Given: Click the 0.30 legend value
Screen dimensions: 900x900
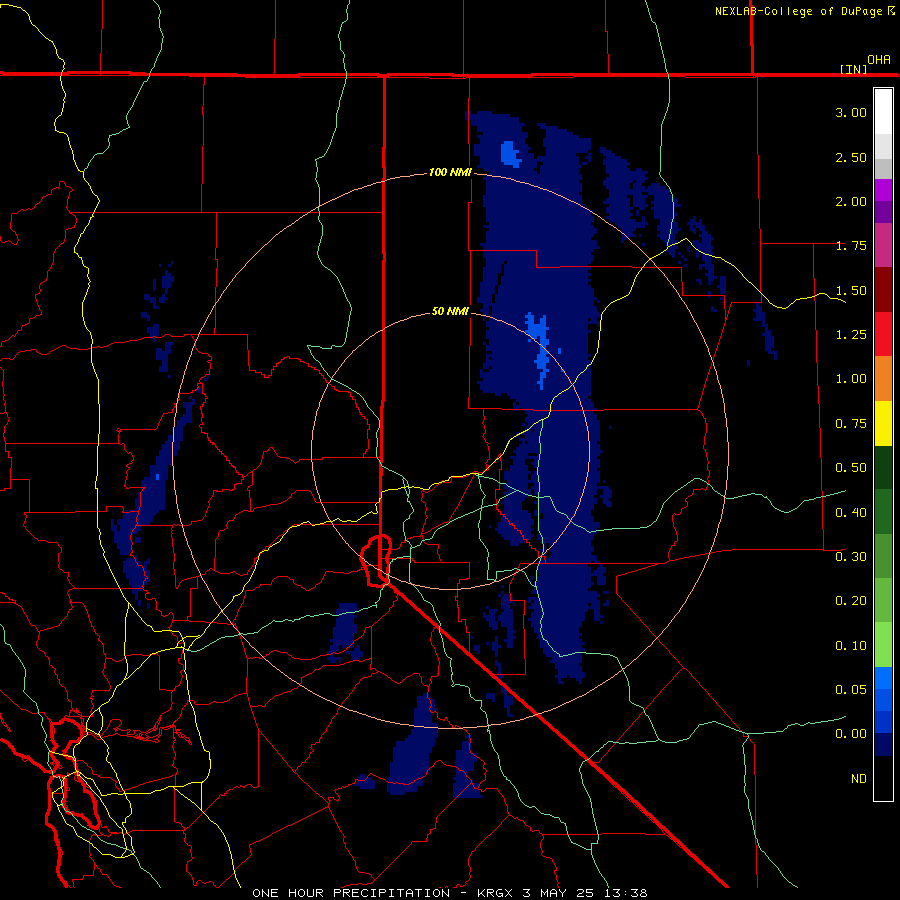Looking at the screenshot, I should [851, 557].
